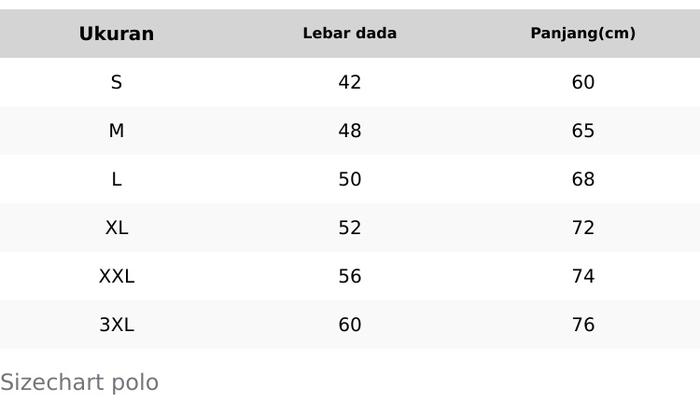
Task: Select the S size cell
Action: pyautogui.click(x=116, y=82)
